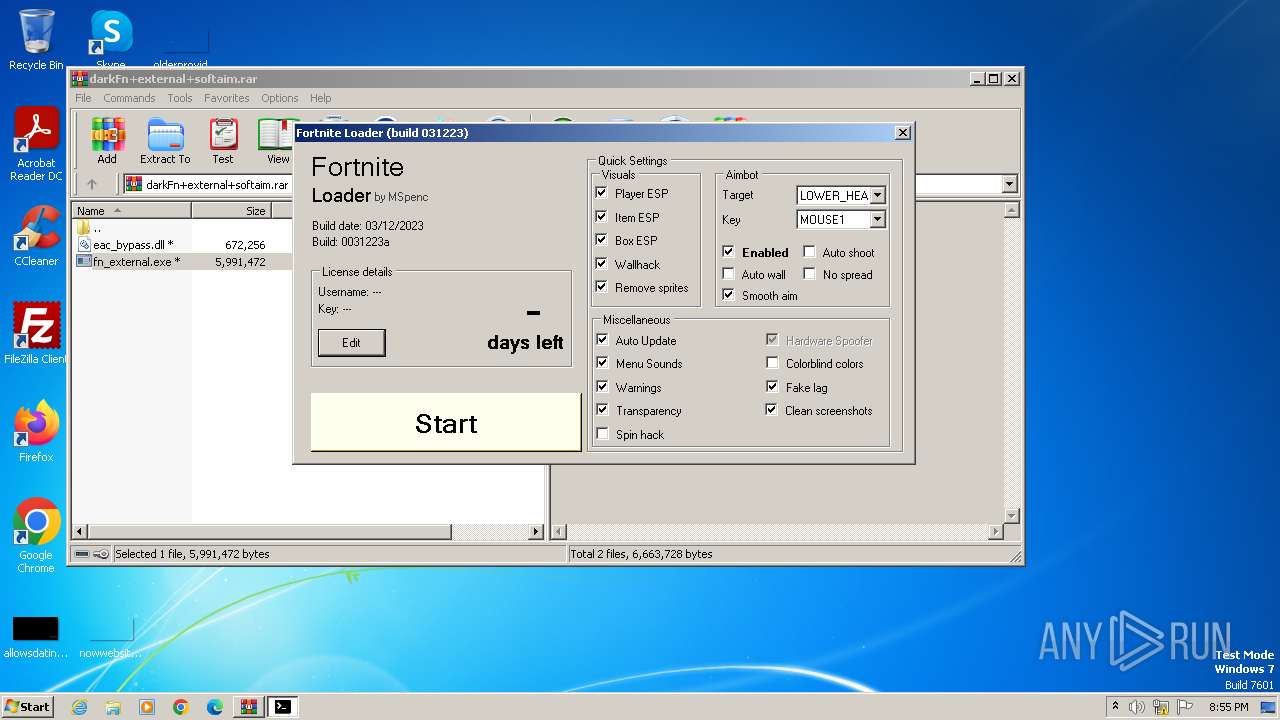
Task: Enable Colorblind colors checkbox
Action: pyautogui.click(x=772, y=363)
